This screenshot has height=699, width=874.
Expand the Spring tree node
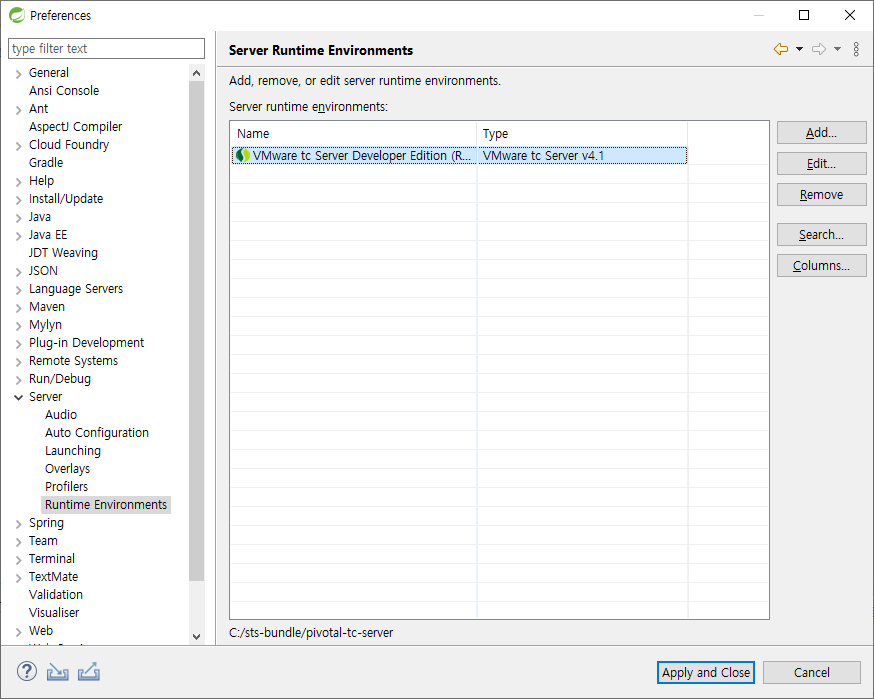18,524
